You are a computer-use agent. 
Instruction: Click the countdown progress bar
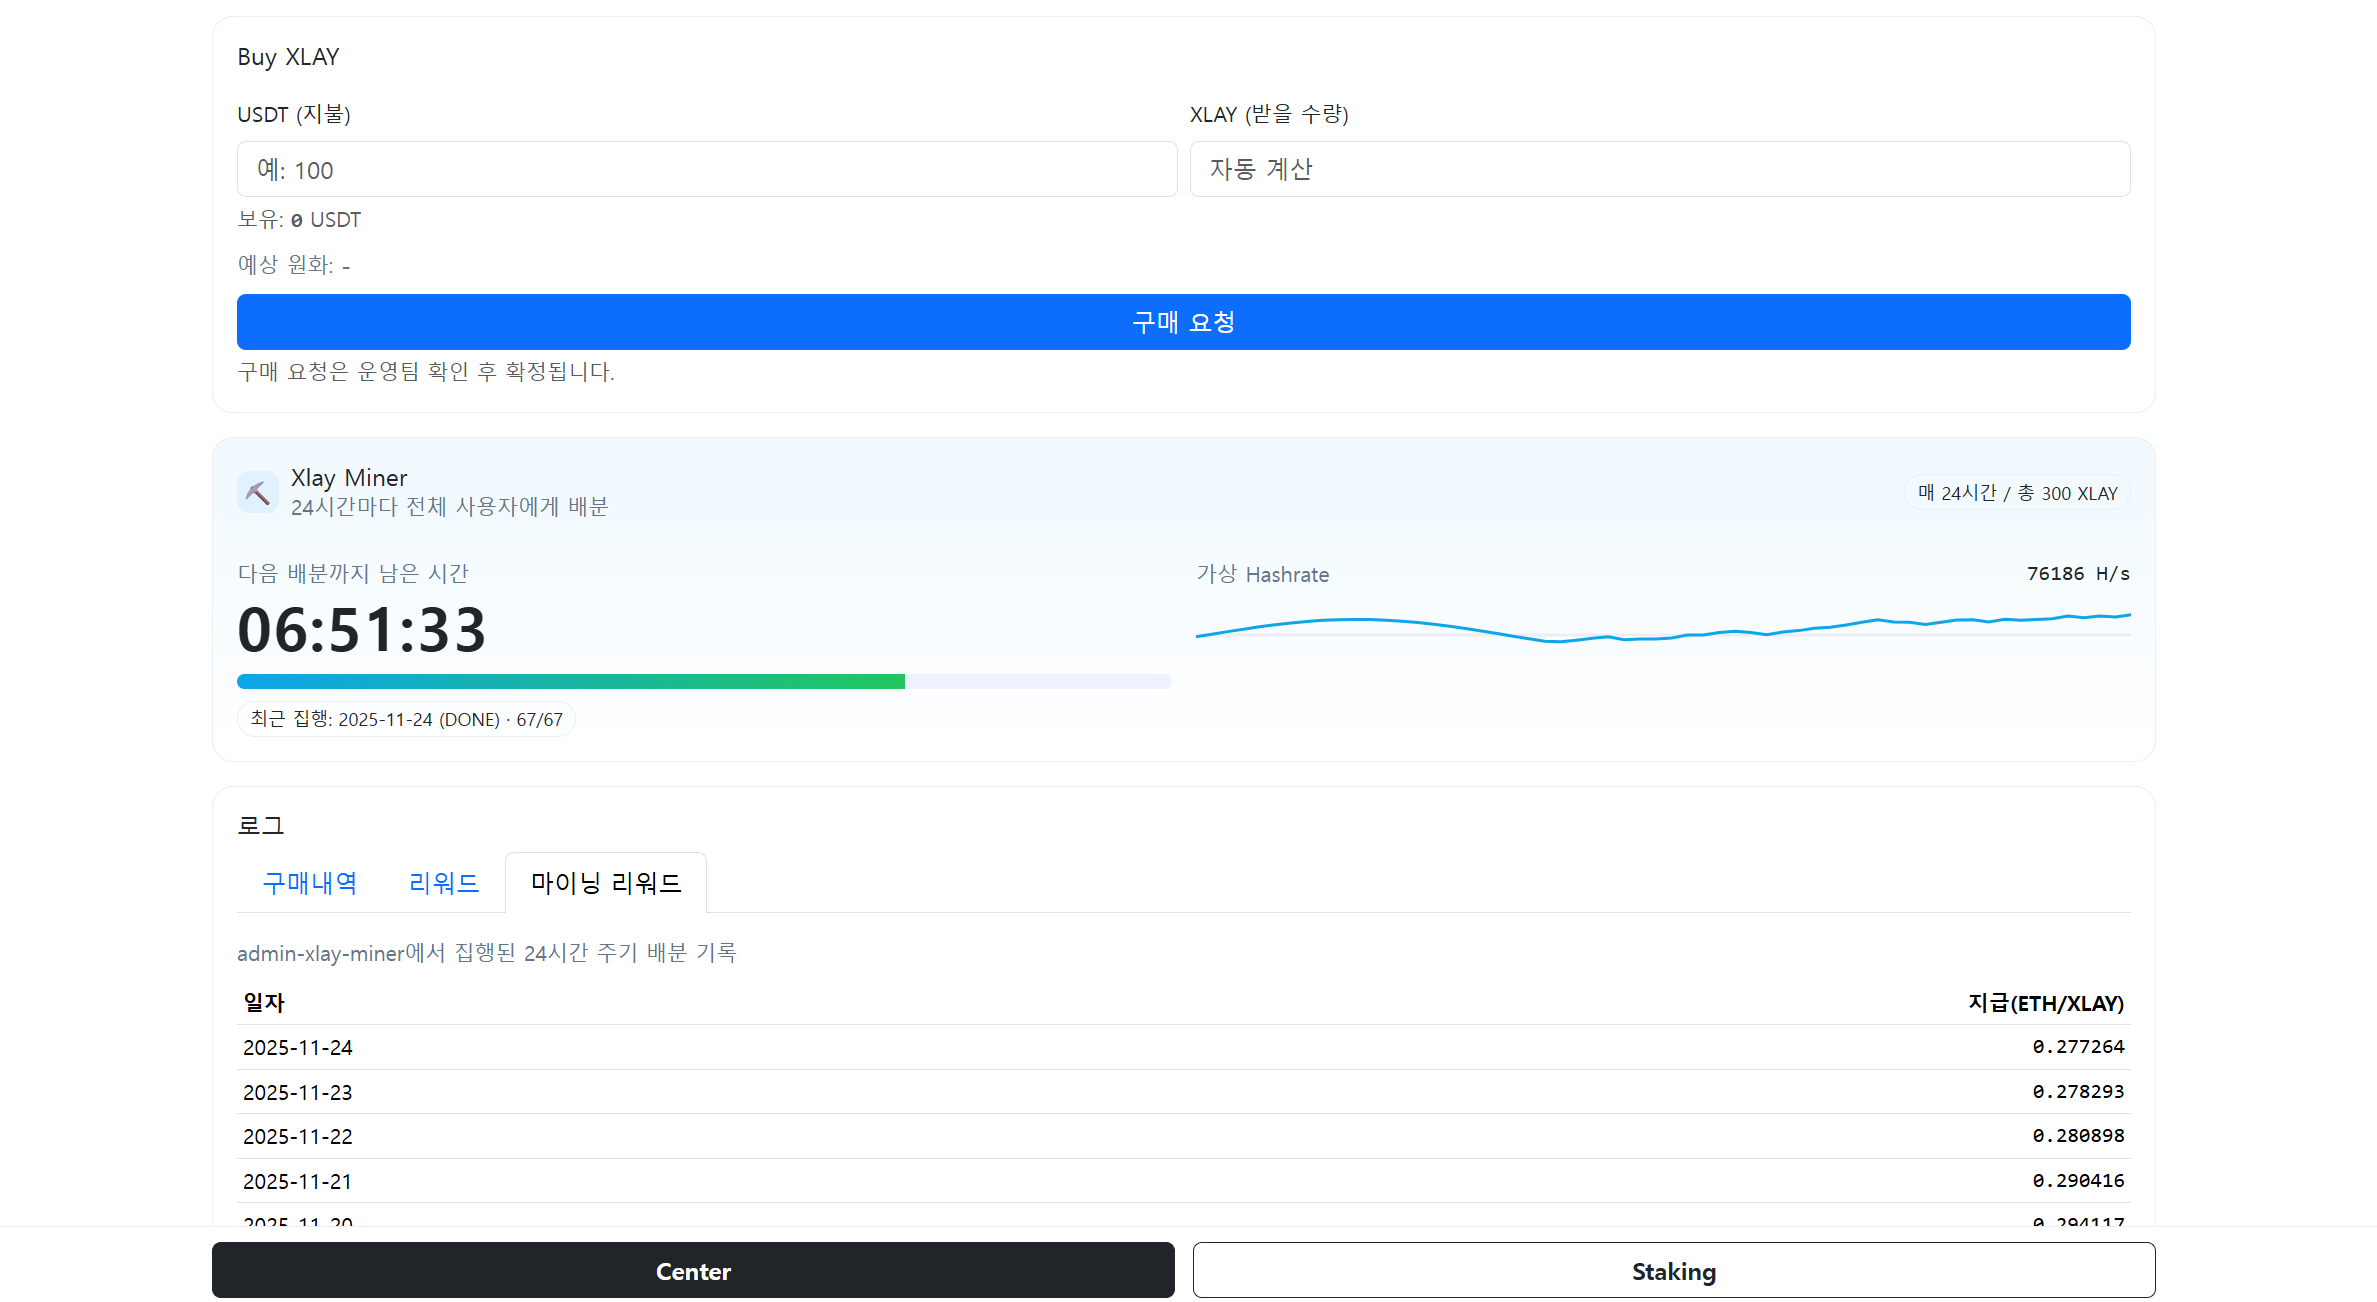704,681
